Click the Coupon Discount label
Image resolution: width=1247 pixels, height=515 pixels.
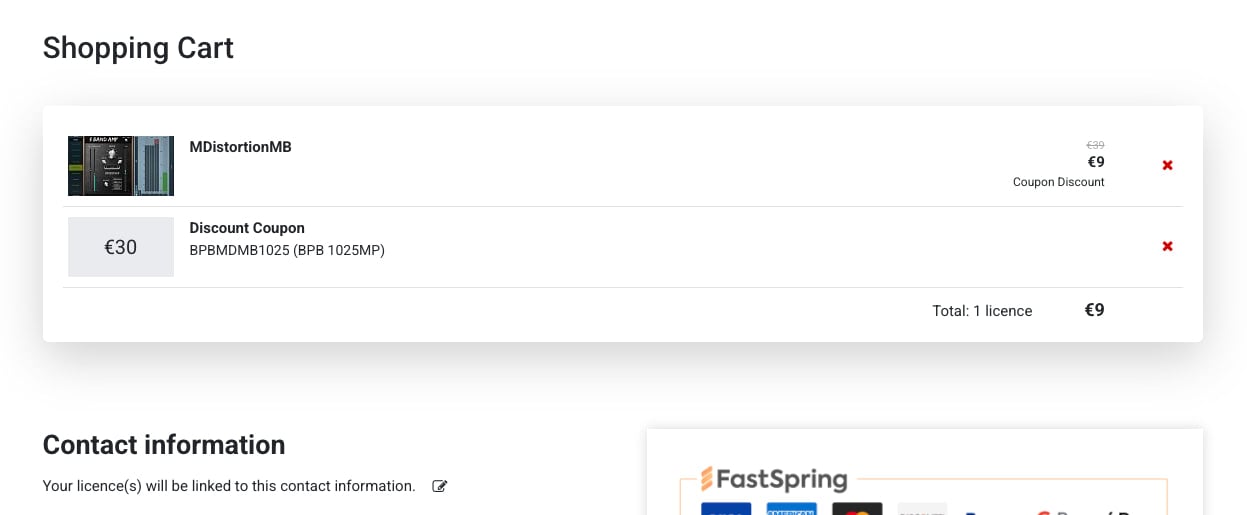(x=1058, y=182)
